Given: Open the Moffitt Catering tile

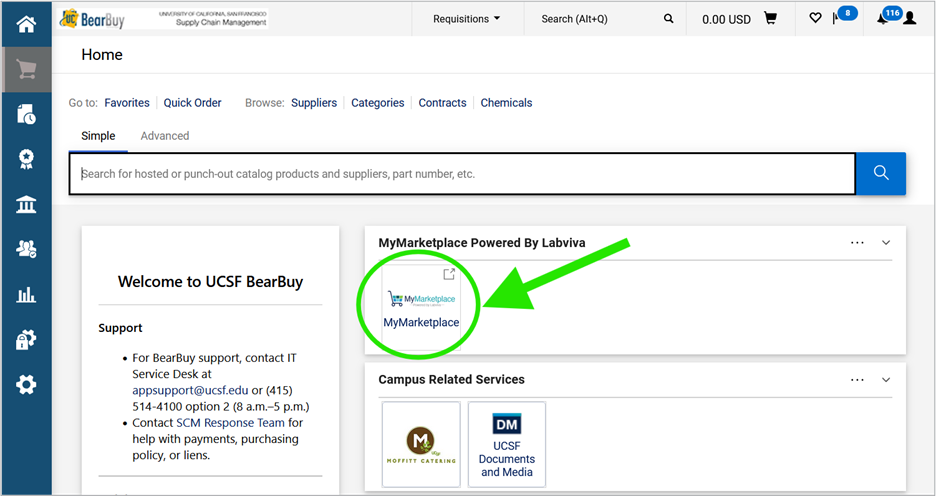Looking at the screenshot, I should pos(421,444).
